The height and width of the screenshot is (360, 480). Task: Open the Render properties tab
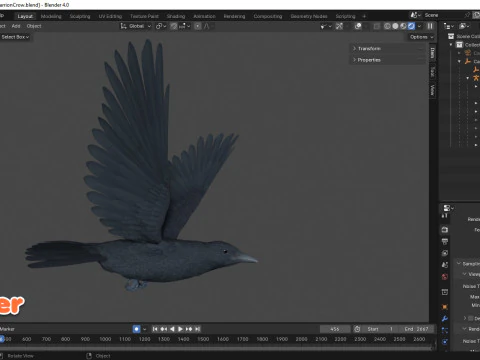445,230
